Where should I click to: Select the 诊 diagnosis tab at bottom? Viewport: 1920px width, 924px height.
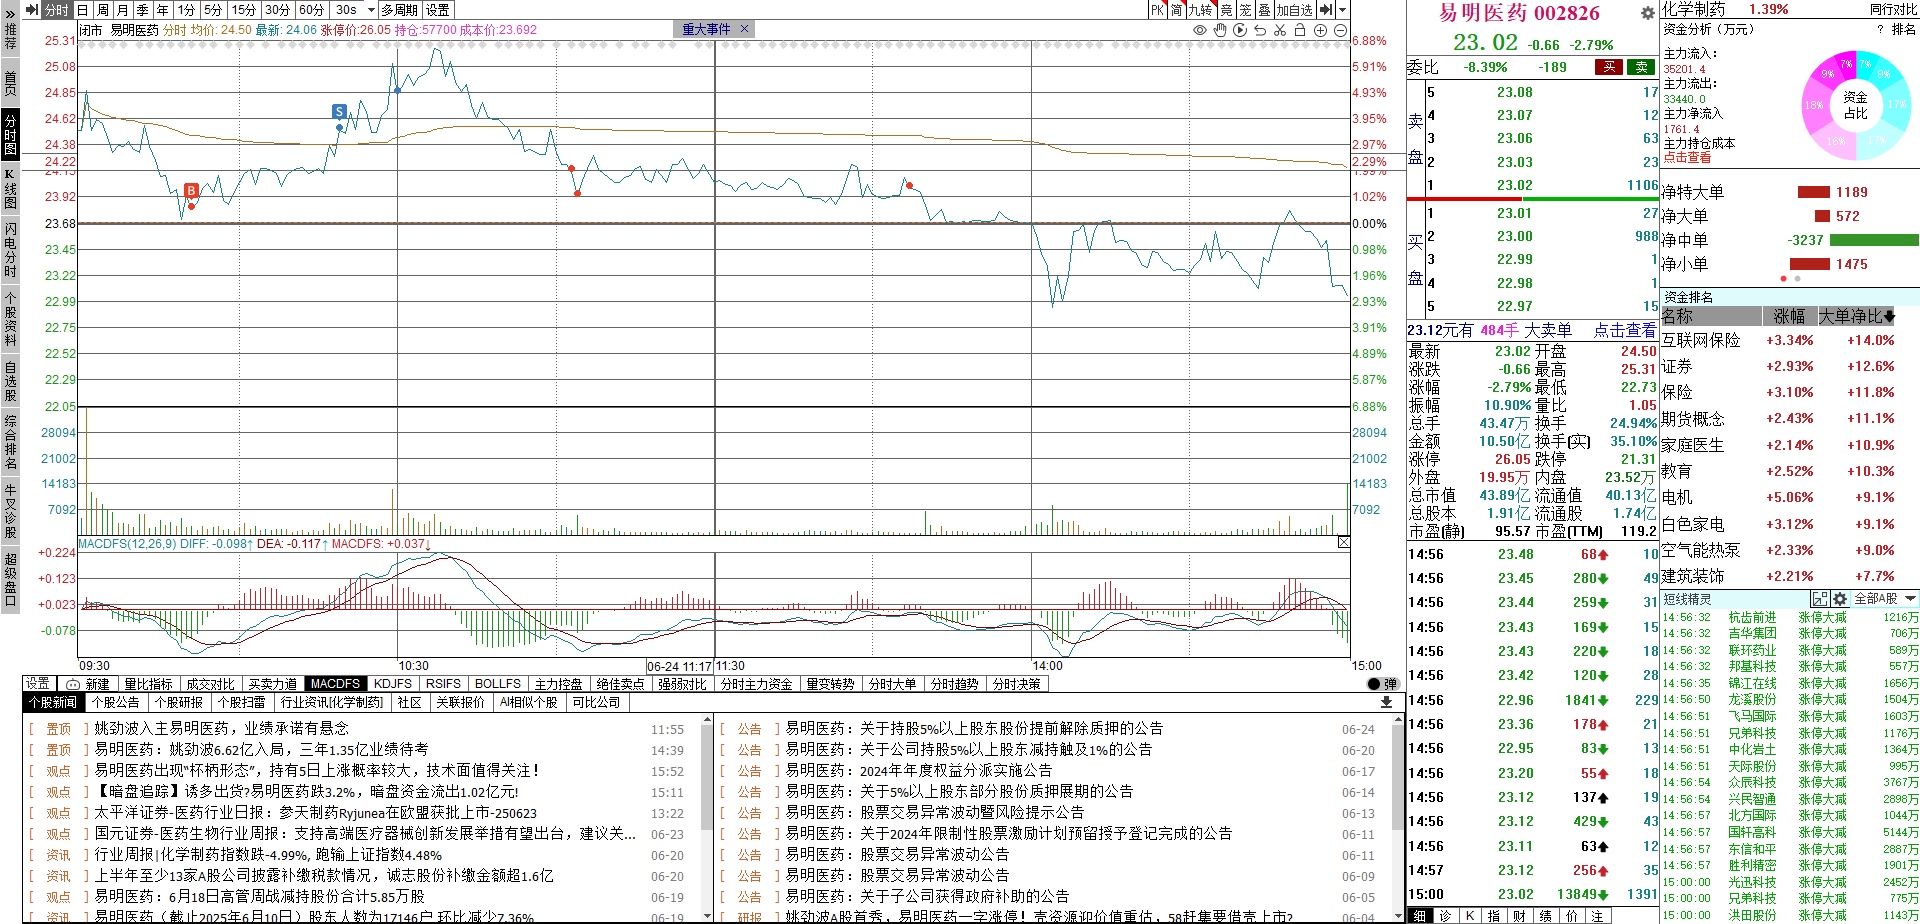coord(1445,915)
